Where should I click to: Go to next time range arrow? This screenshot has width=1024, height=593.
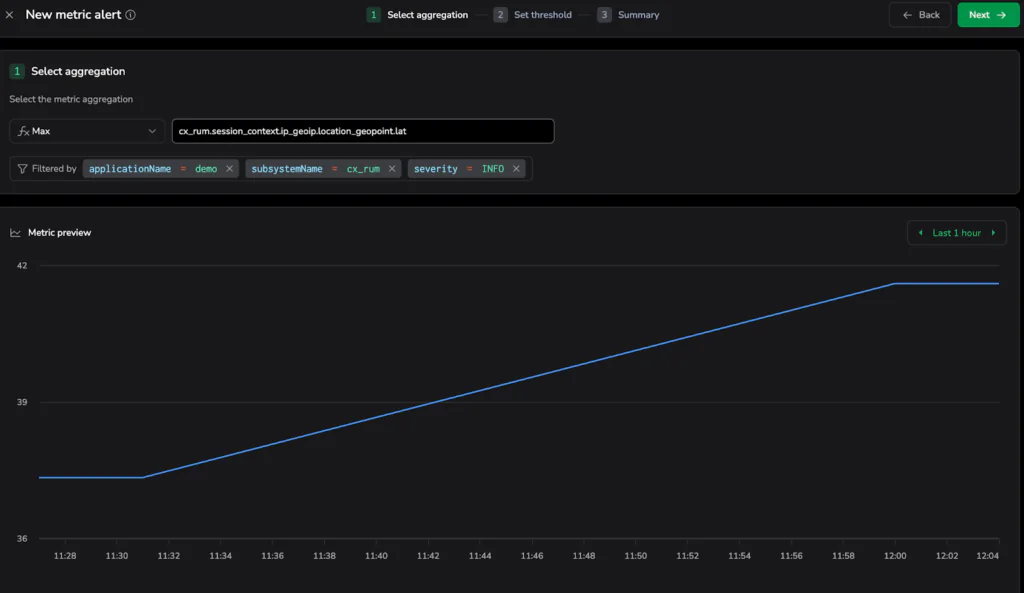pos(993,233)
